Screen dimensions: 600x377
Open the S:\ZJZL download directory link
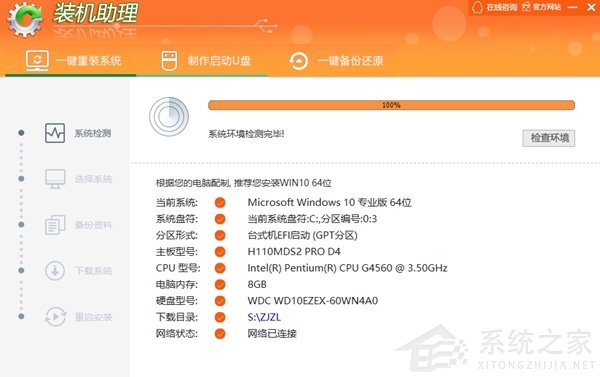click(264, 317)
